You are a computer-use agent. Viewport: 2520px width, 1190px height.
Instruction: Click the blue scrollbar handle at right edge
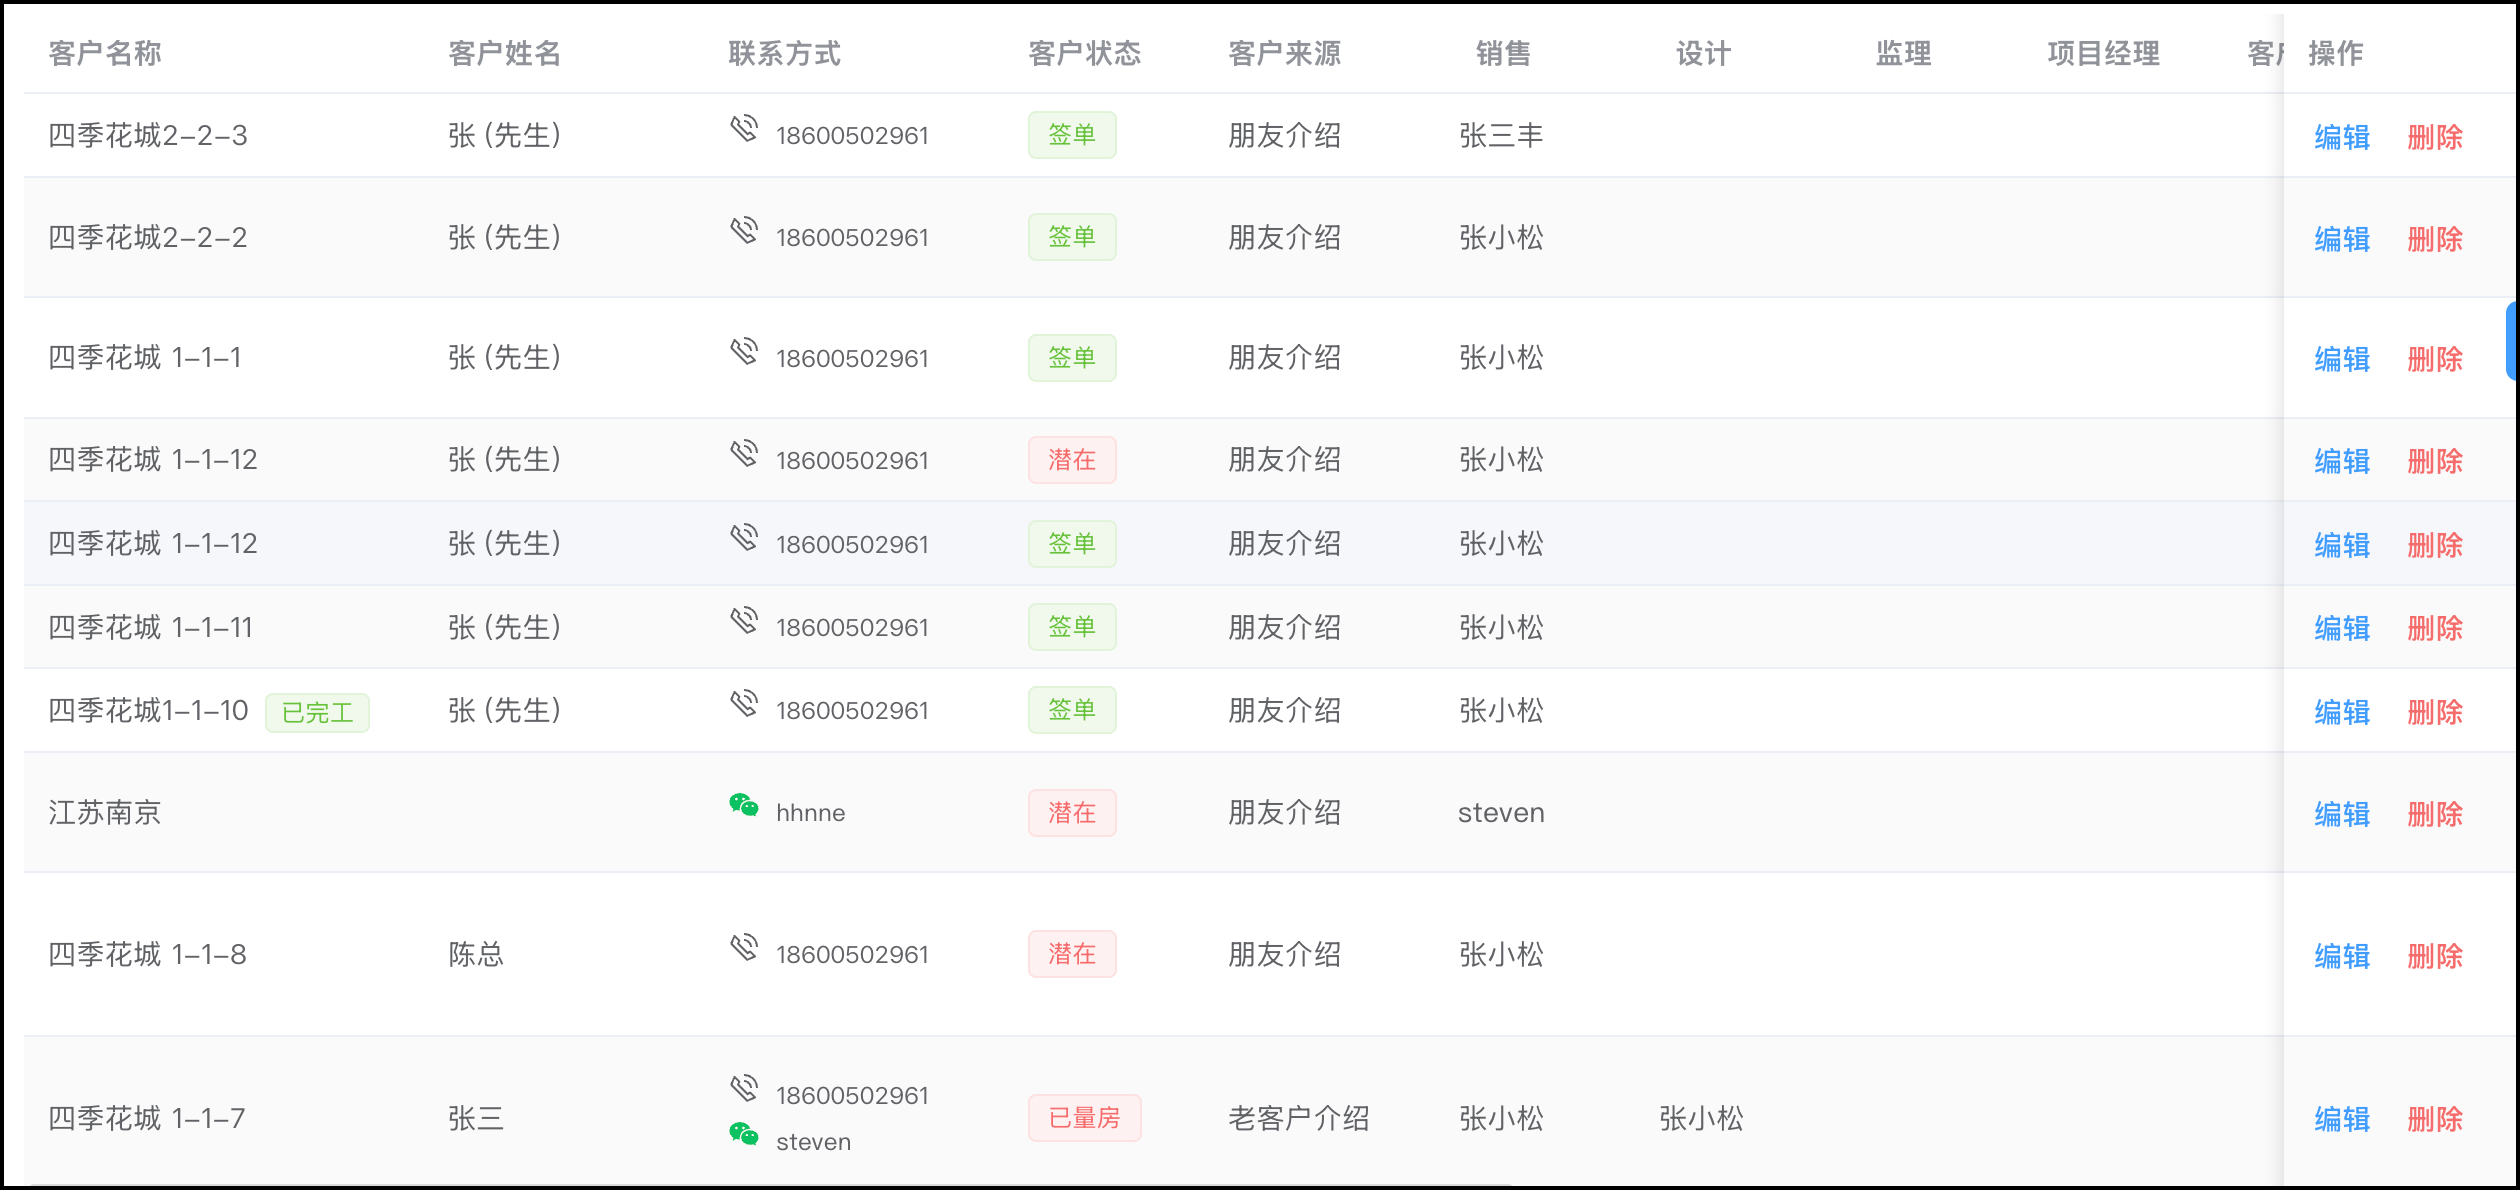(x=2512, y=341)
